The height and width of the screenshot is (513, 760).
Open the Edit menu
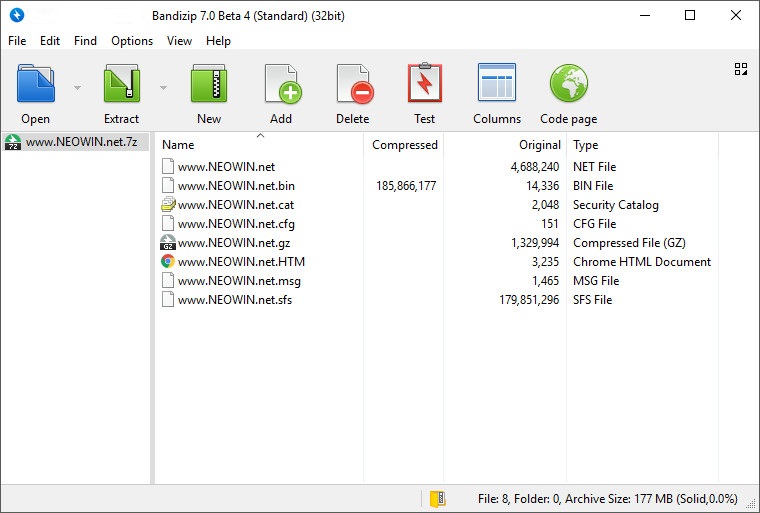tap(50, 41)
